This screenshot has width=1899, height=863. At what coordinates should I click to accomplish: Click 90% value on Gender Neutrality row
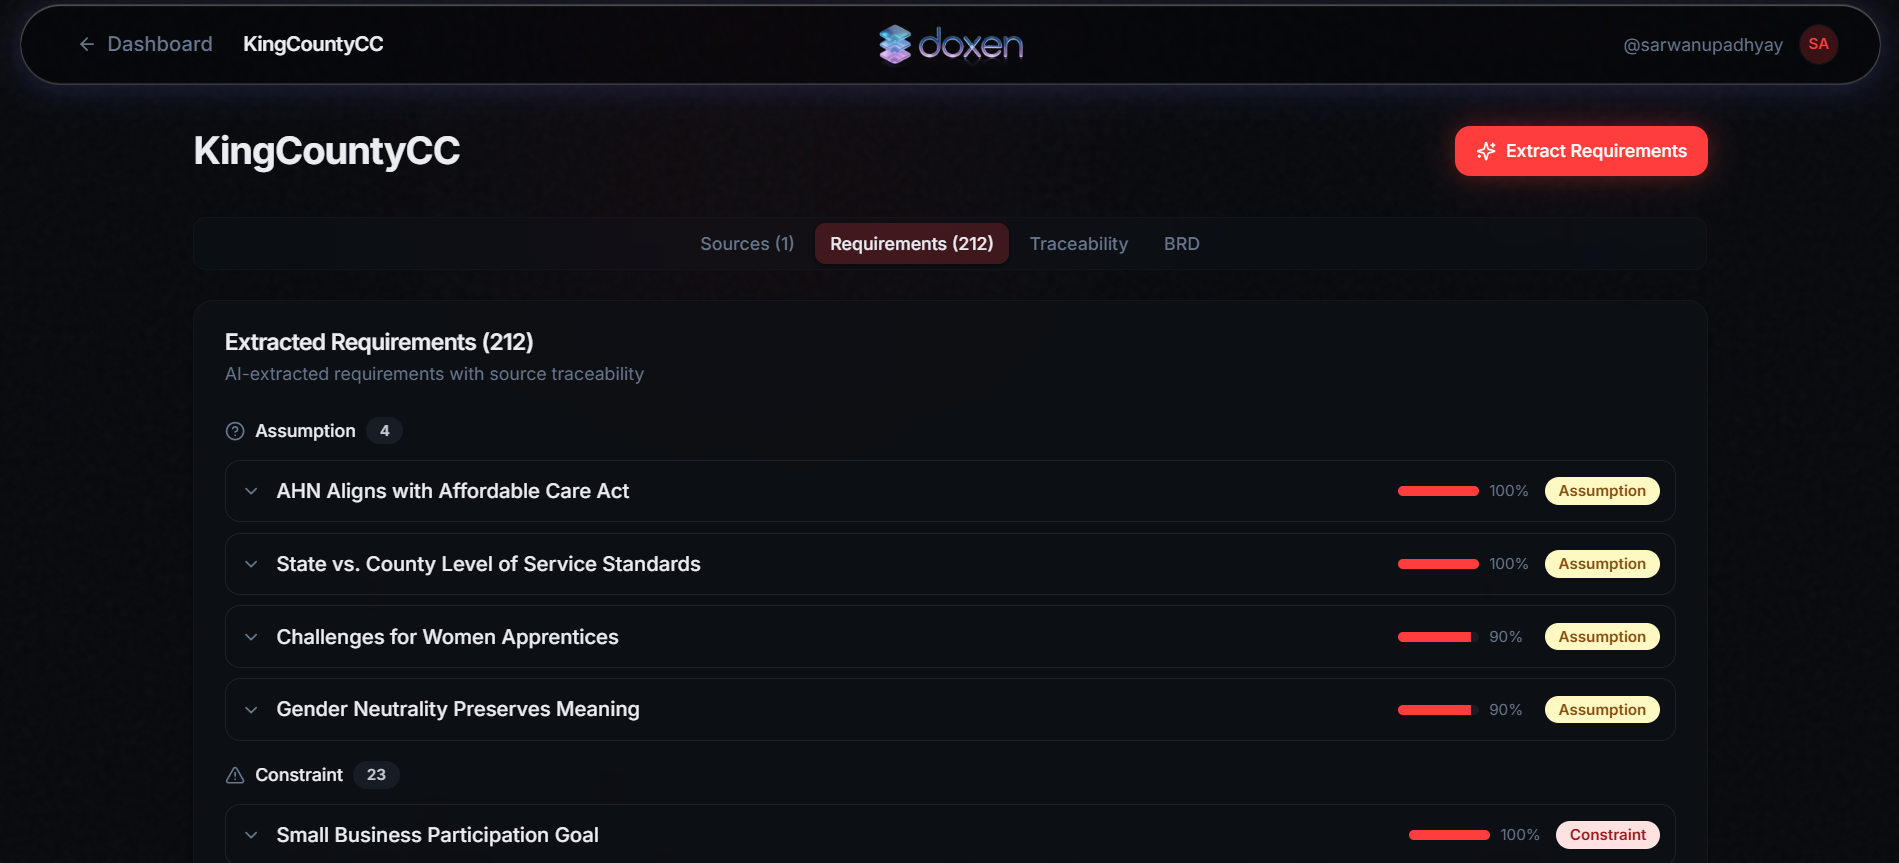point(1505,710)
